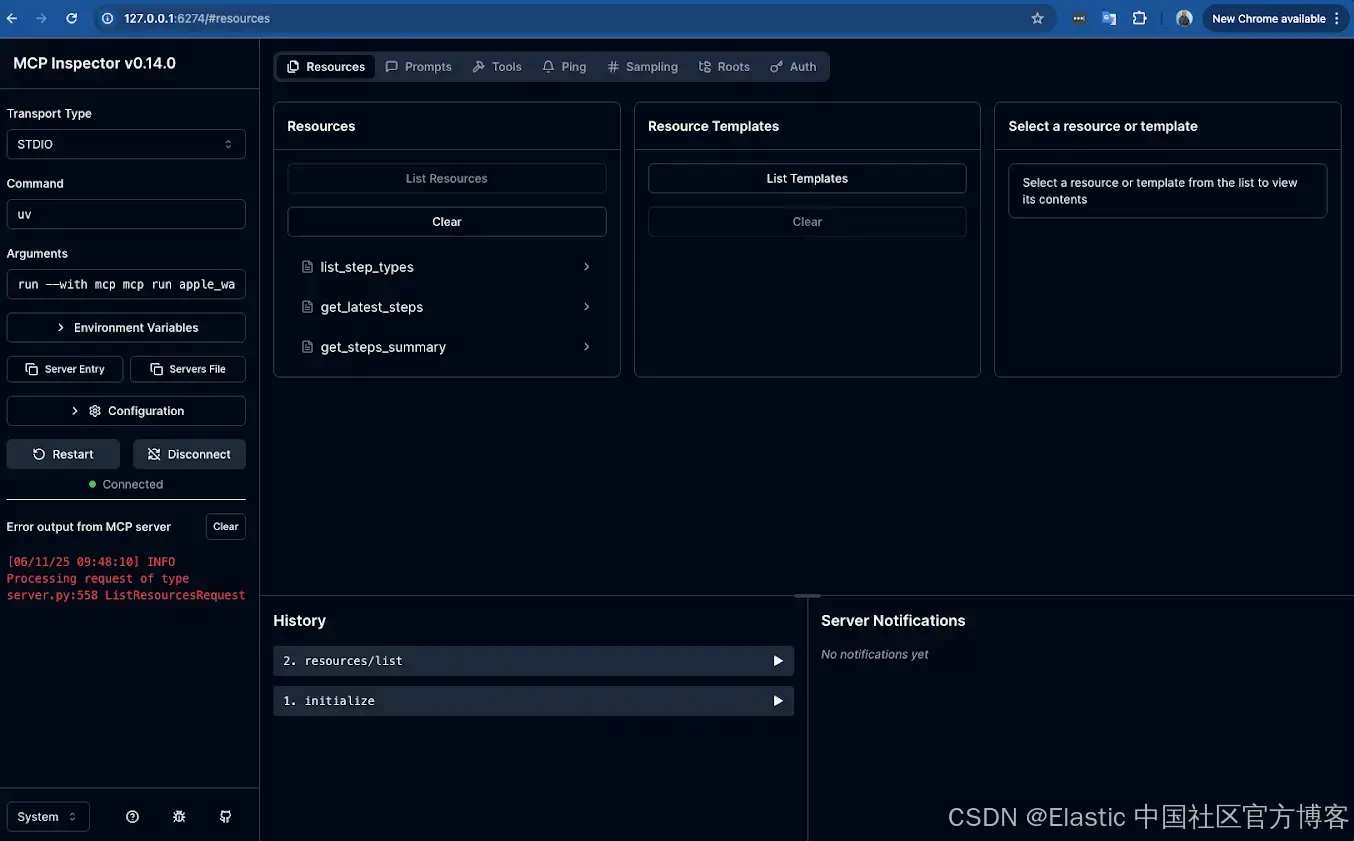Open the Chrome extensions puzzle icon
1354x841 pixels.
tap(1139, 18)
